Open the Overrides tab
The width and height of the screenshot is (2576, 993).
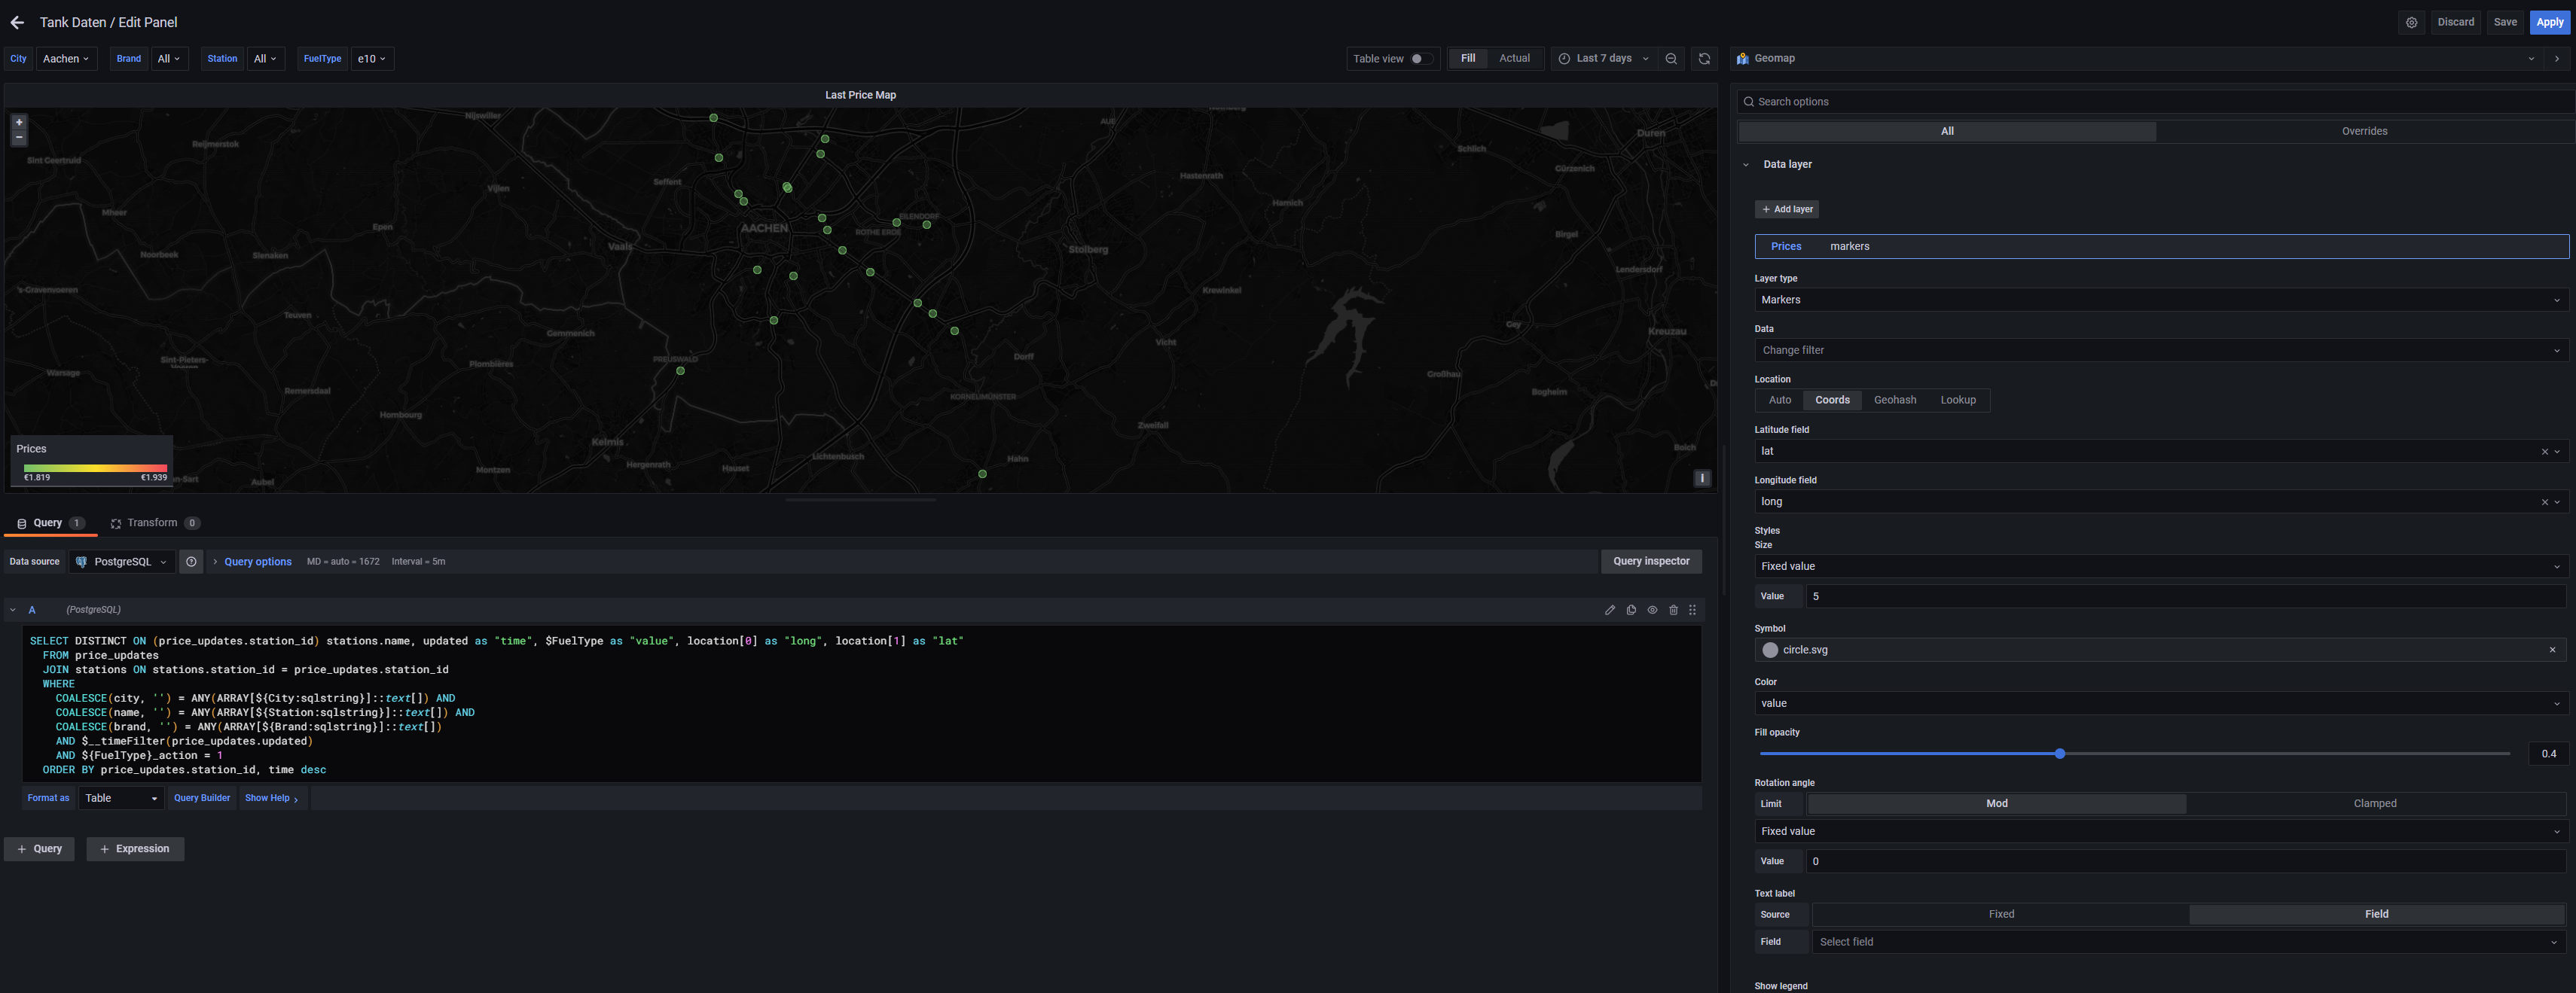coord(2363,131)
